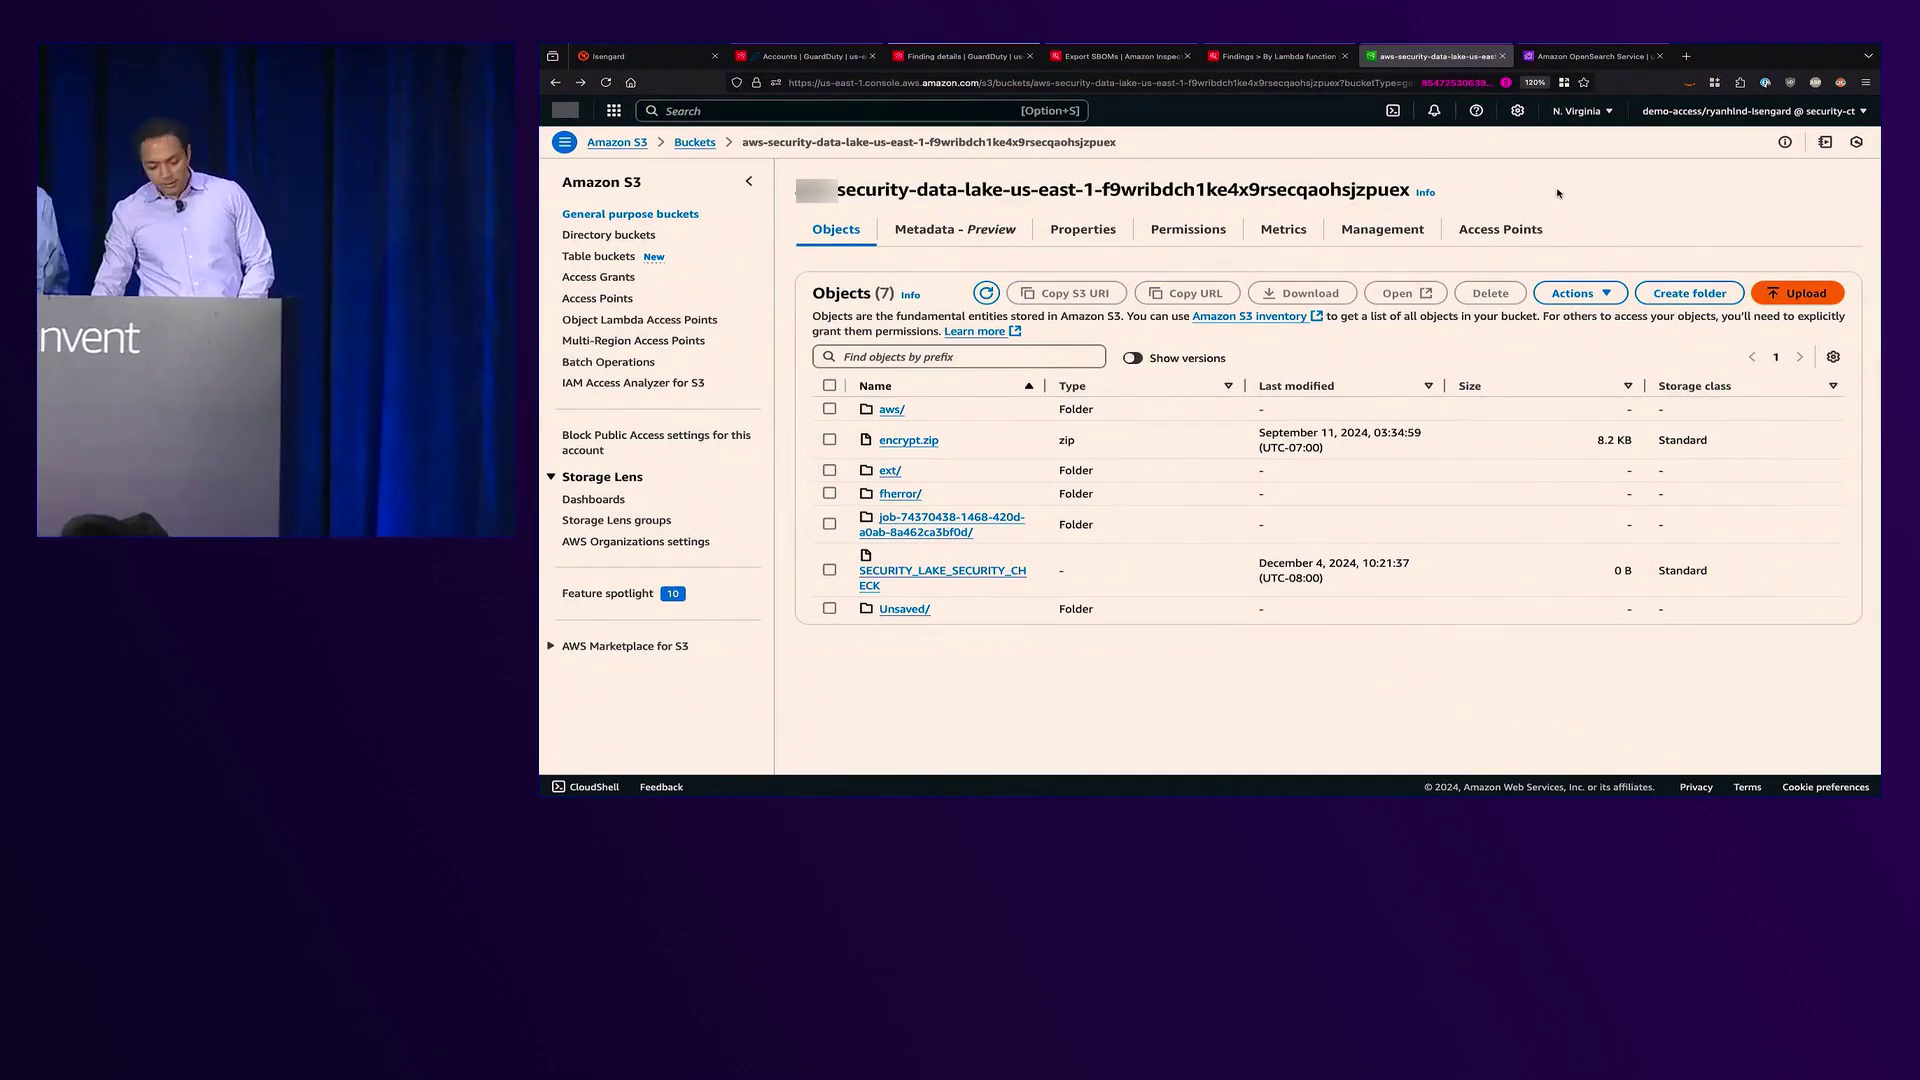
Task: Check the fherror/ folder row
Action: click(x=829, y=493)
